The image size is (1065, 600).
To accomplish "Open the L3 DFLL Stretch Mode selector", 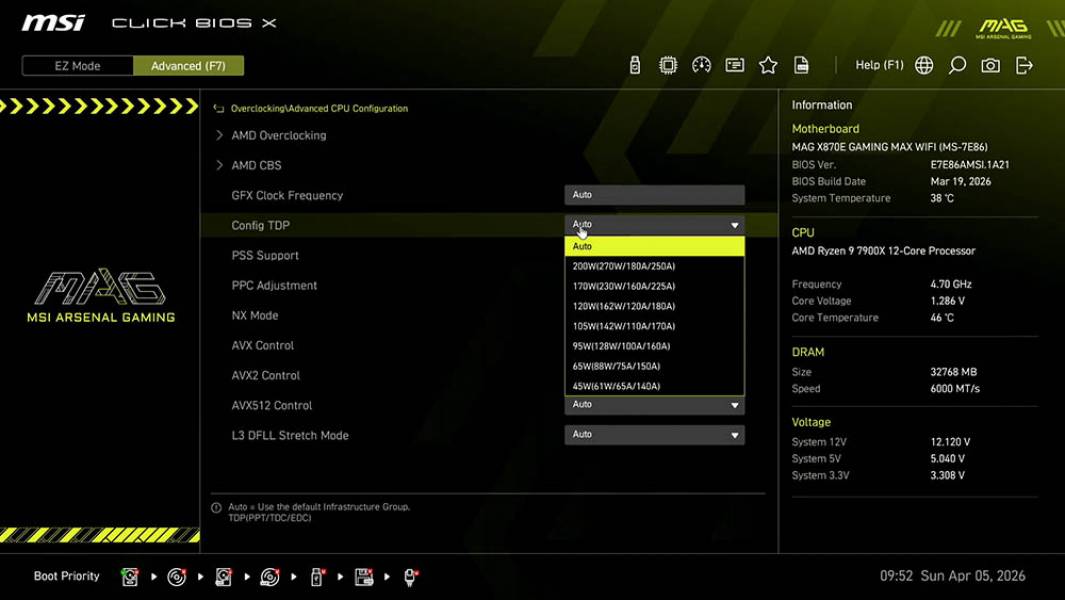I will click(654, 434).
